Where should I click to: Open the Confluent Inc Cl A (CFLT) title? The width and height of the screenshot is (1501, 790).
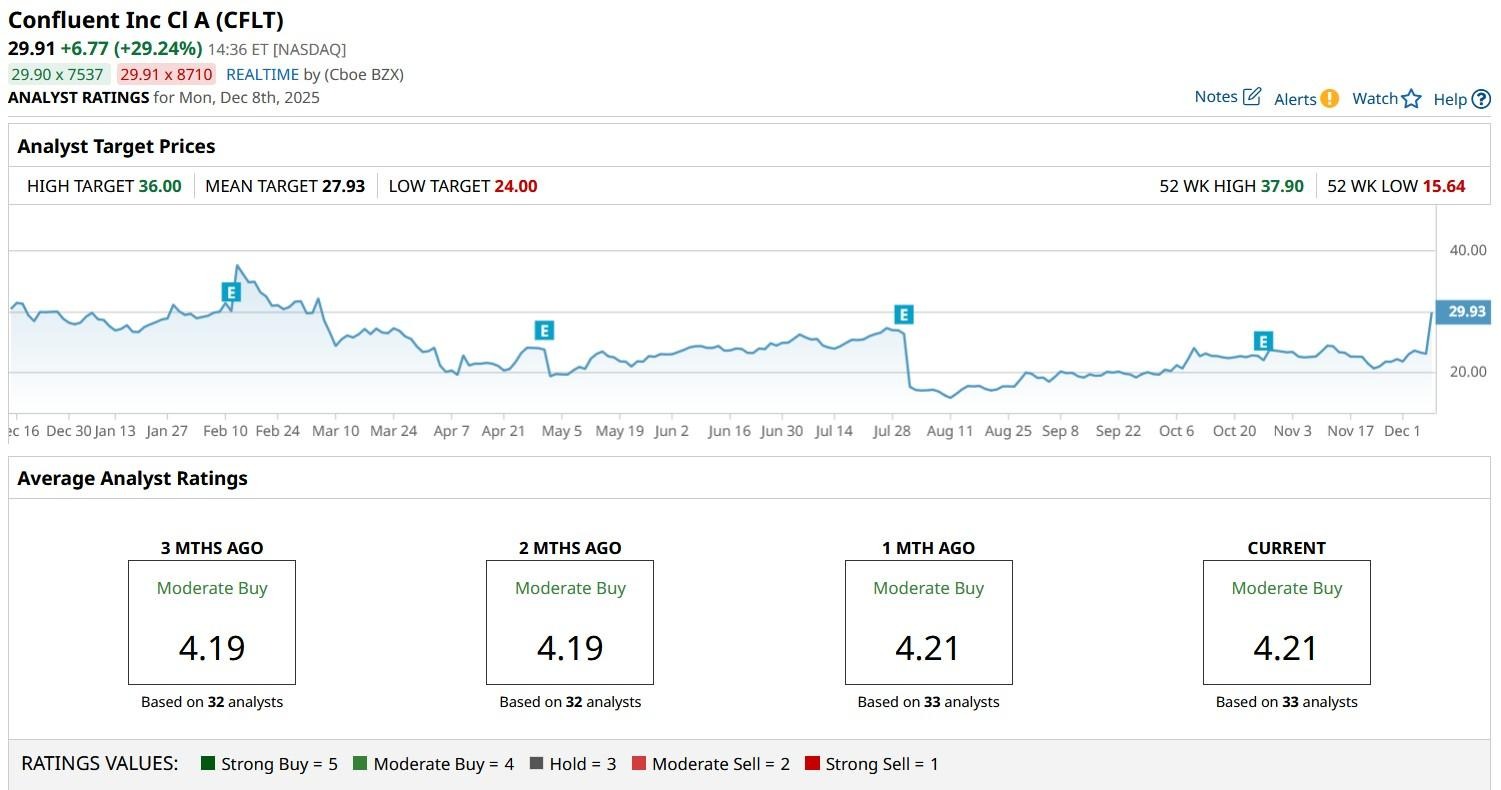[146, 20]
